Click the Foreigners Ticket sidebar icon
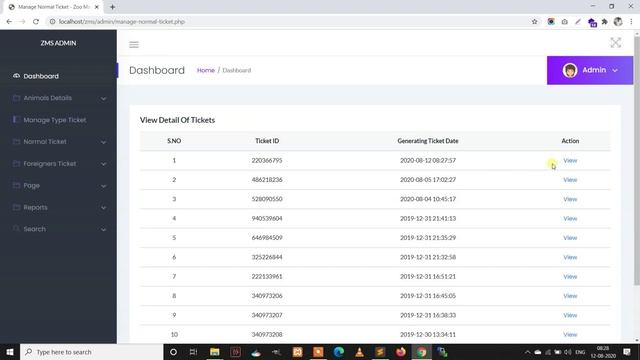The image size is (640, 360). [x=16, y=163]
